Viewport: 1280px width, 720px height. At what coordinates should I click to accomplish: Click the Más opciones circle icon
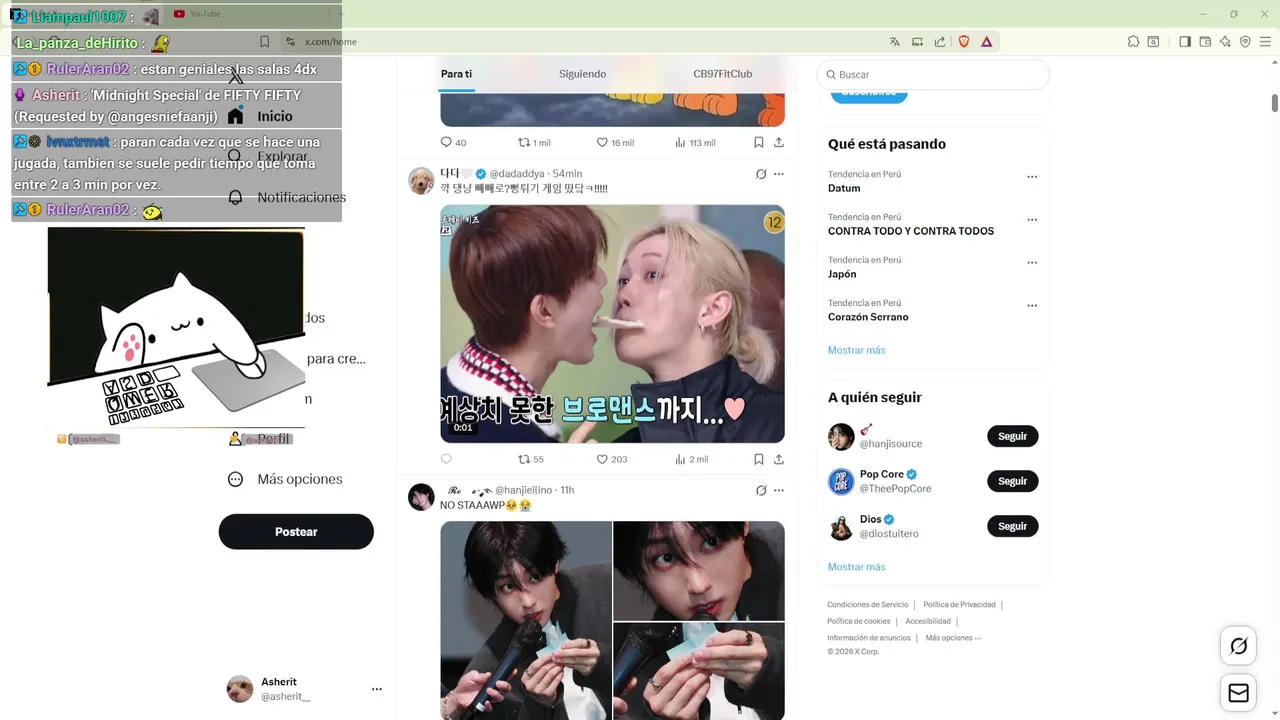(236, 479)
